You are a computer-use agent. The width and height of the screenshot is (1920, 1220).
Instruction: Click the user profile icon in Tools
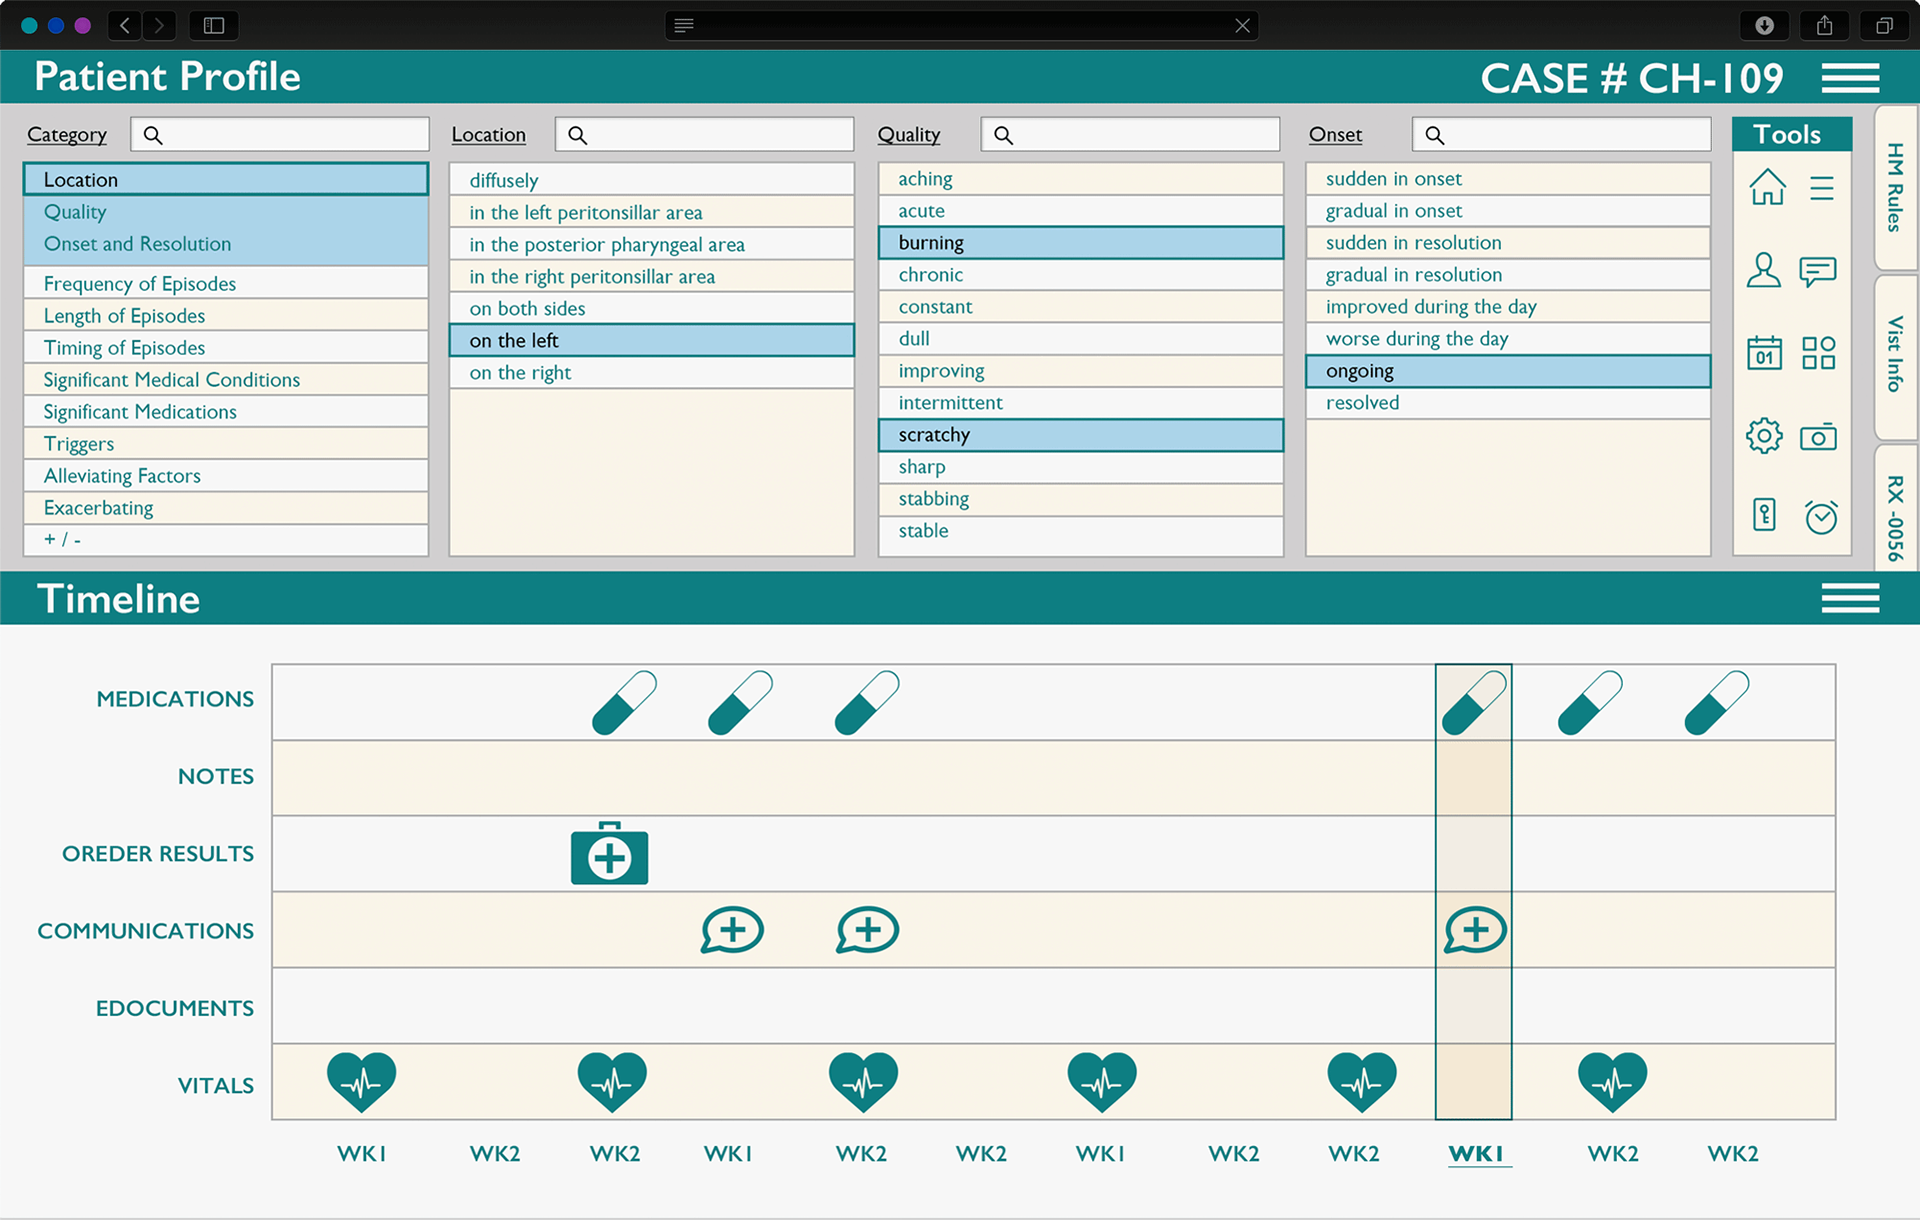(x=1763, y=270)
